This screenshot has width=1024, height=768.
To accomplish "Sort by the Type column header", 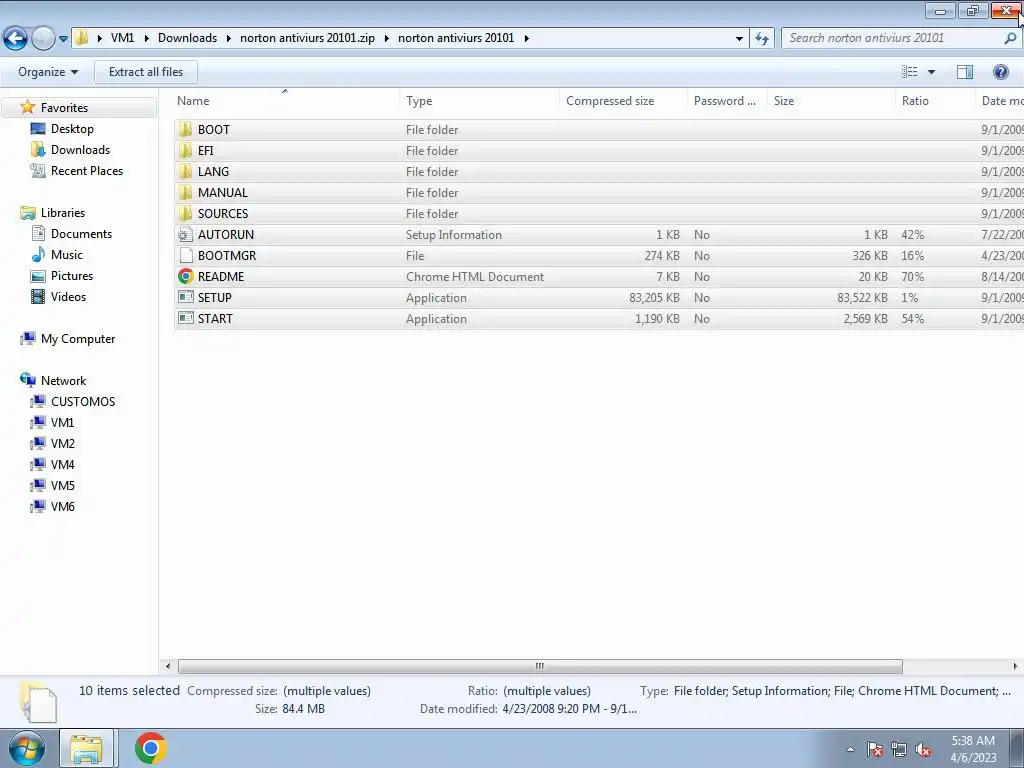I will click(479, 101).
